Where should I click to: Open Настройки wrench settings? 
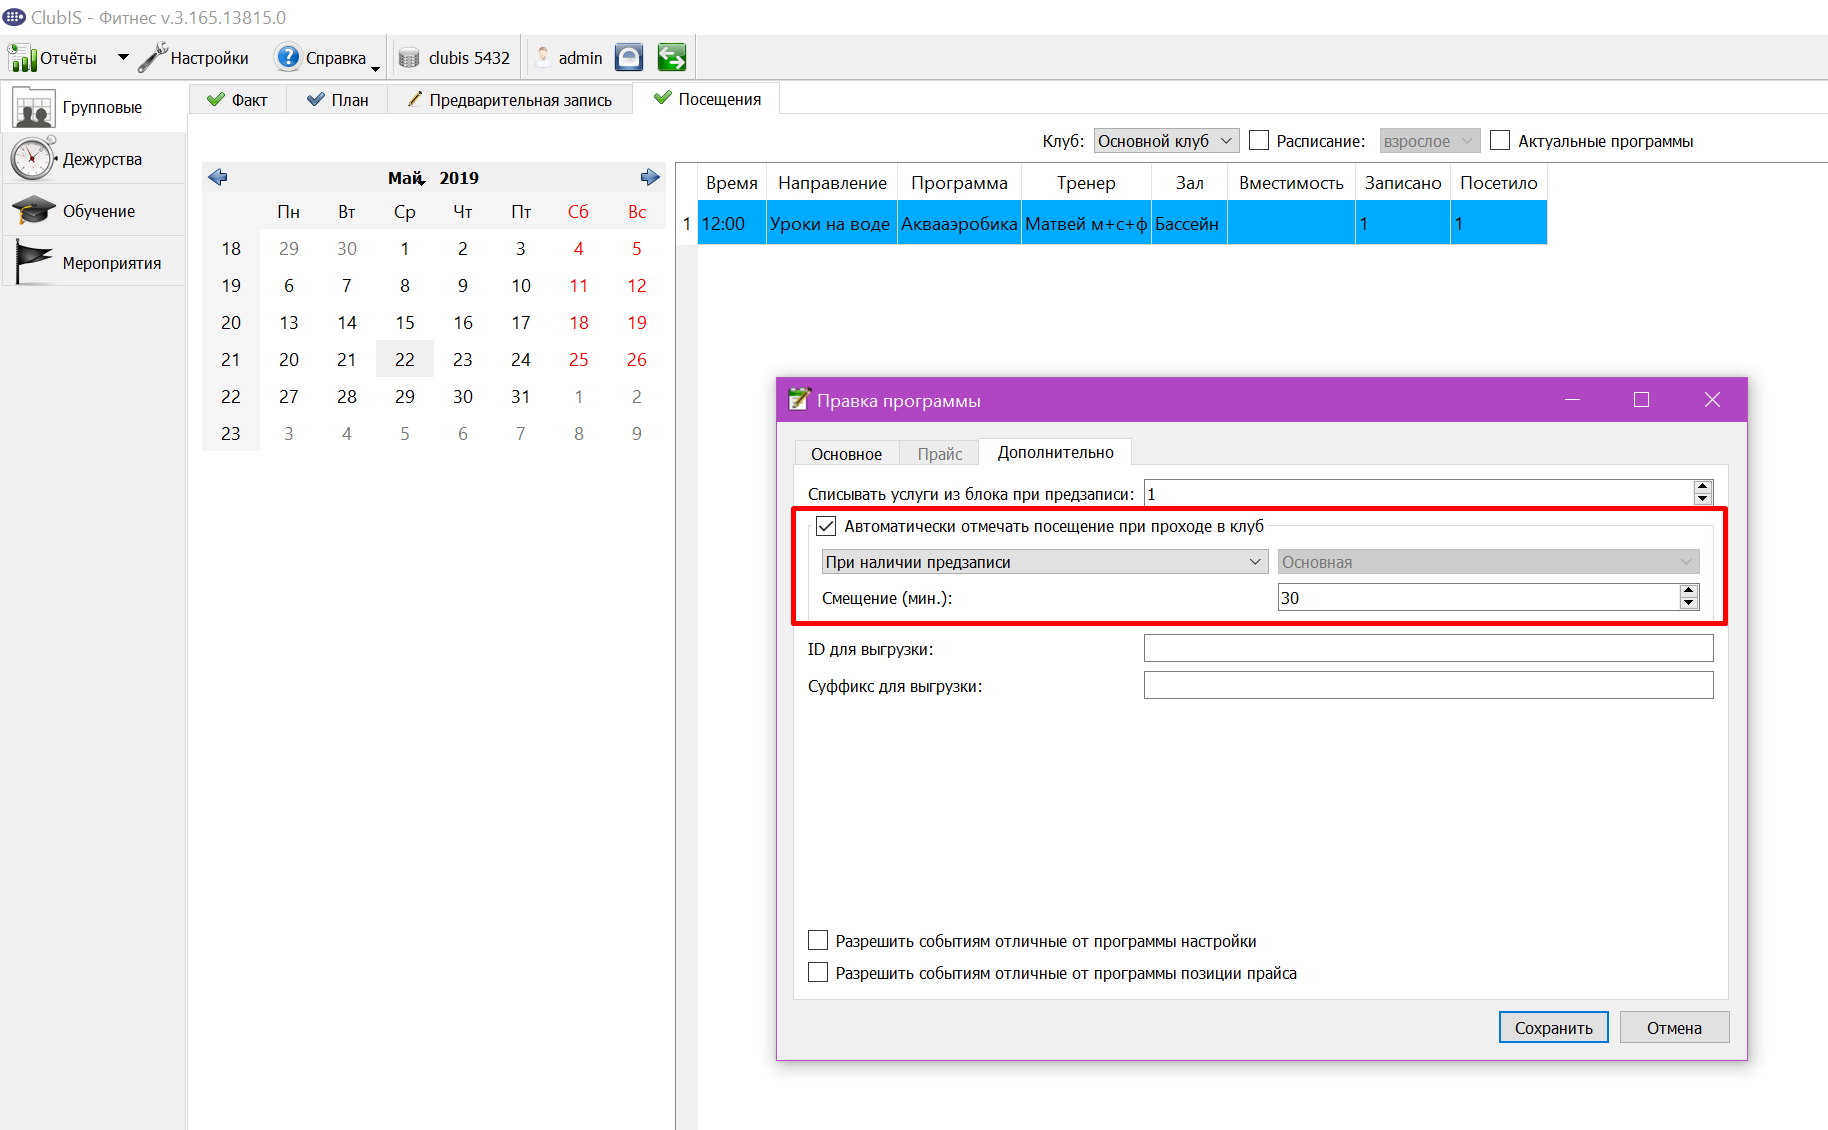pyautogui.click(x=153, y=57)
